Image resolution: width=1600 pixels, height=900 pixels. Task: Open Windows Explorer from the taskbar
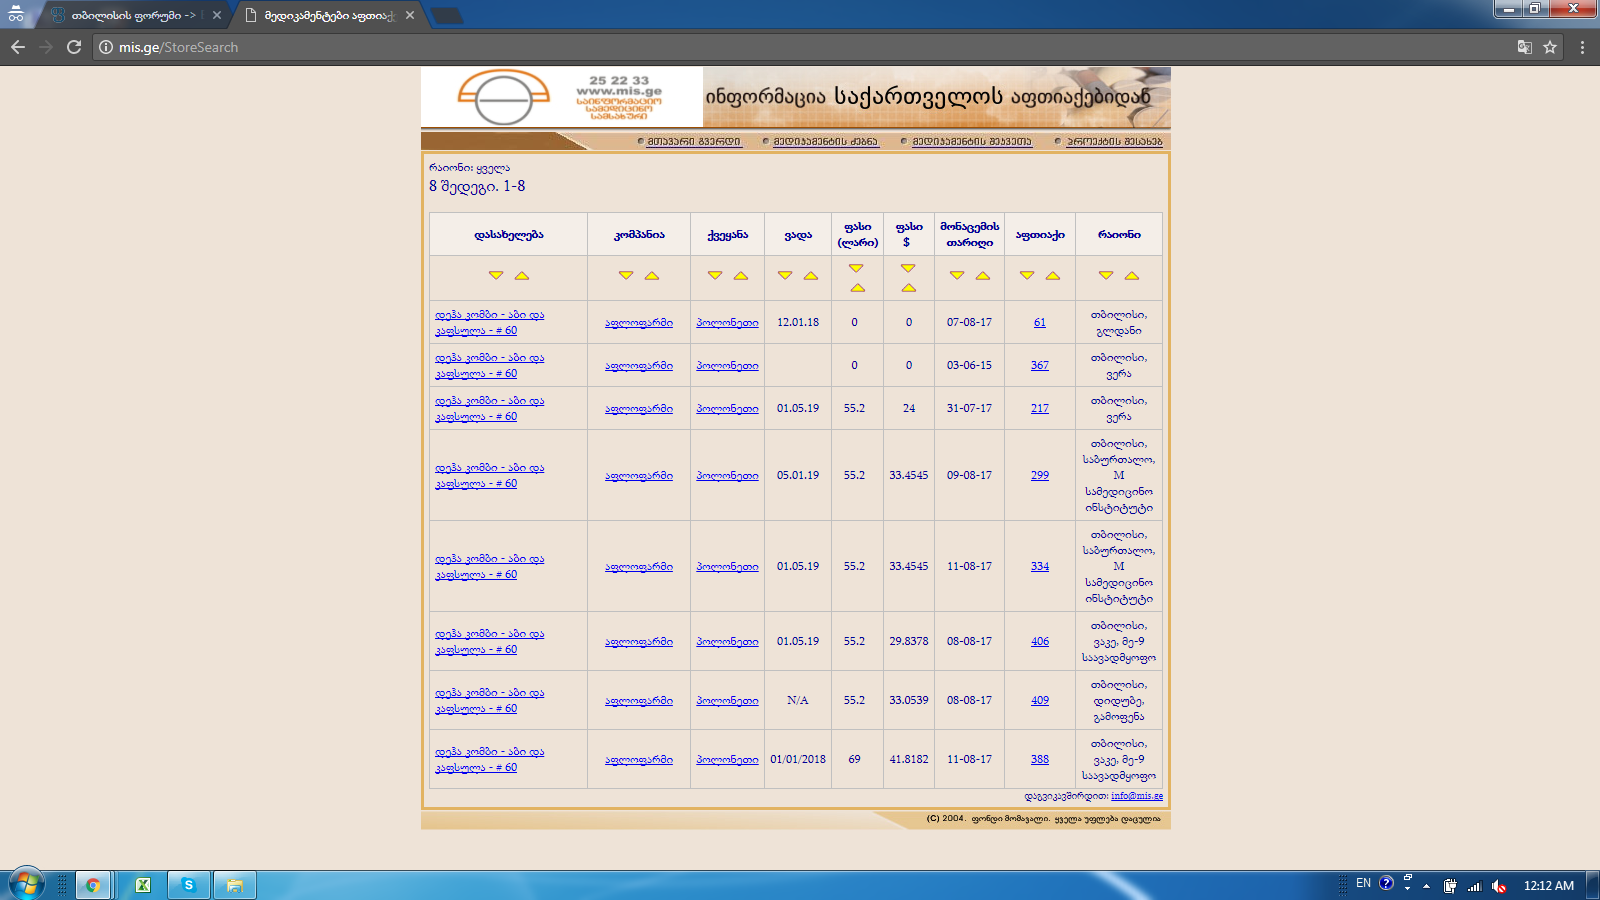click(x=235, y=885)
